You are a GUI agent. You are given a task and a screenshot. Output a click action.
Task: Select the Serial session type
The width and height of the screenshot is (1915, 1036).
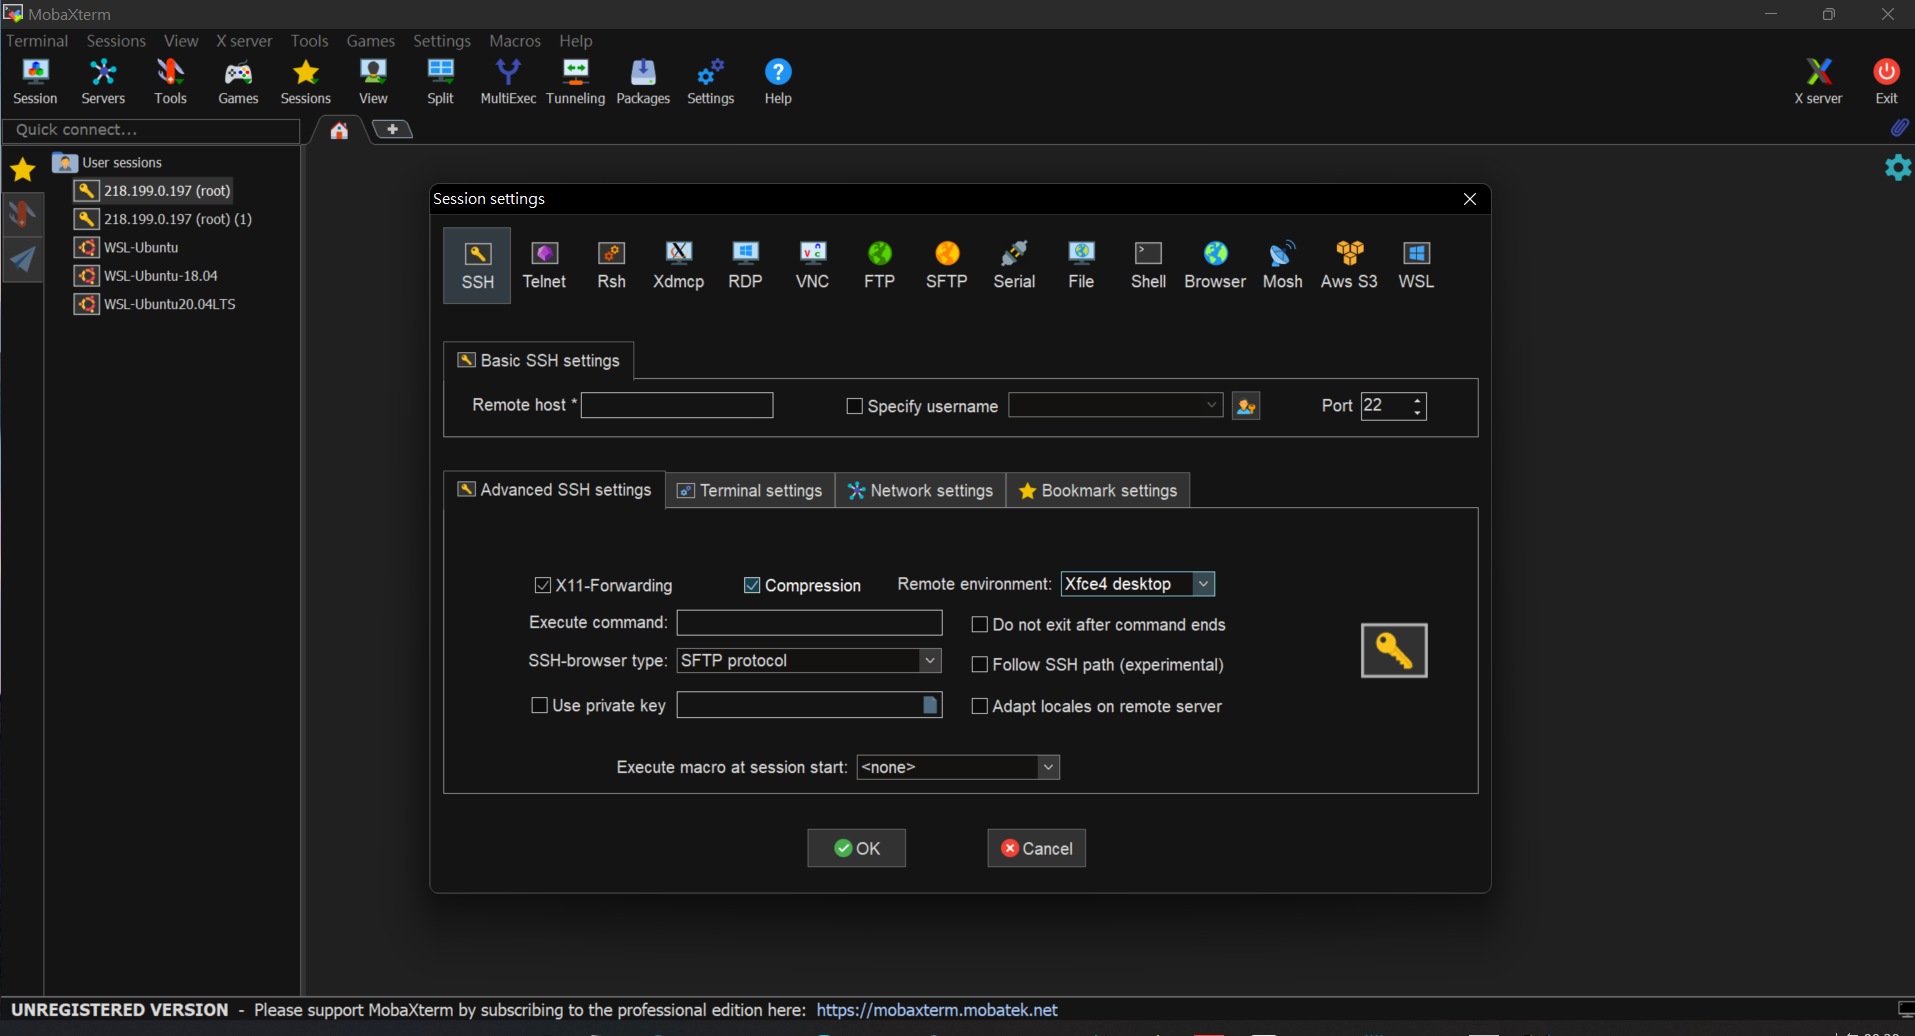1014,265
